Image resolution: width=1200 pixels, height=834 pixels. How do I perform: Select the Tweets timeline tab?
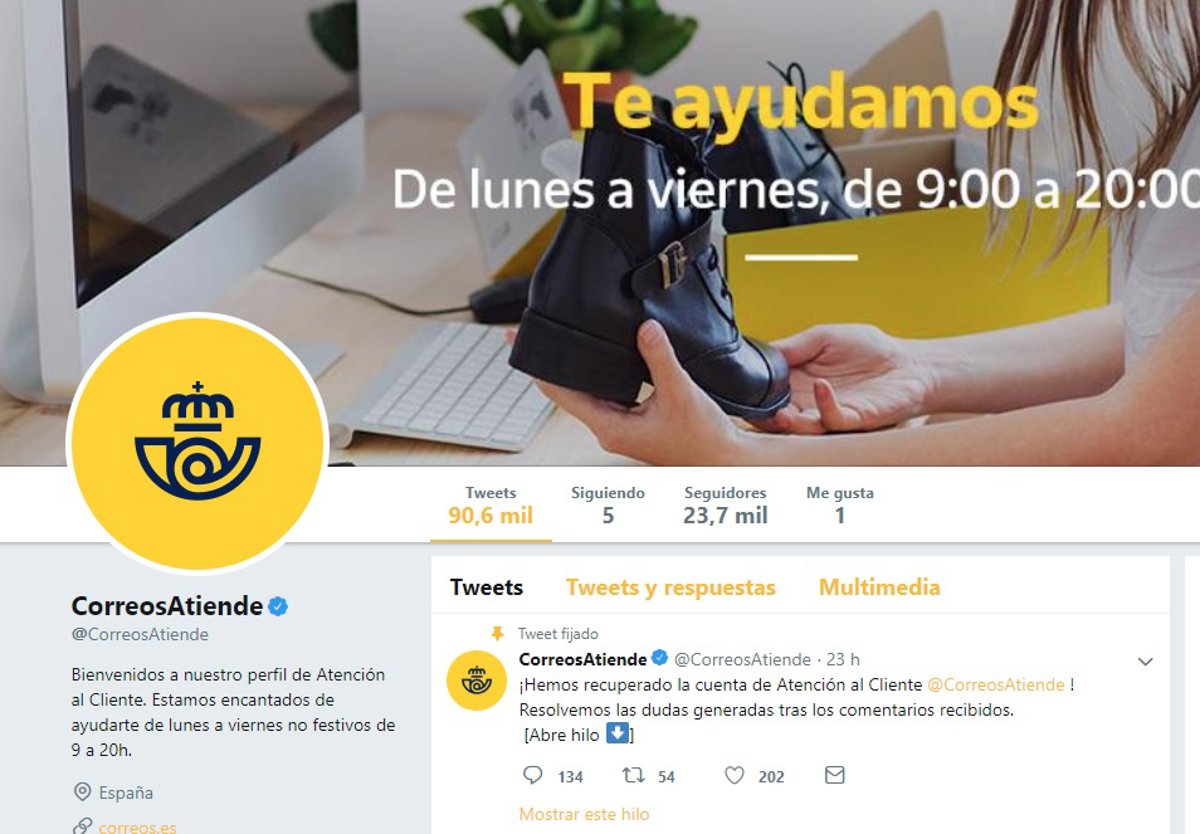pyautogui.click(x=486, y=587)
